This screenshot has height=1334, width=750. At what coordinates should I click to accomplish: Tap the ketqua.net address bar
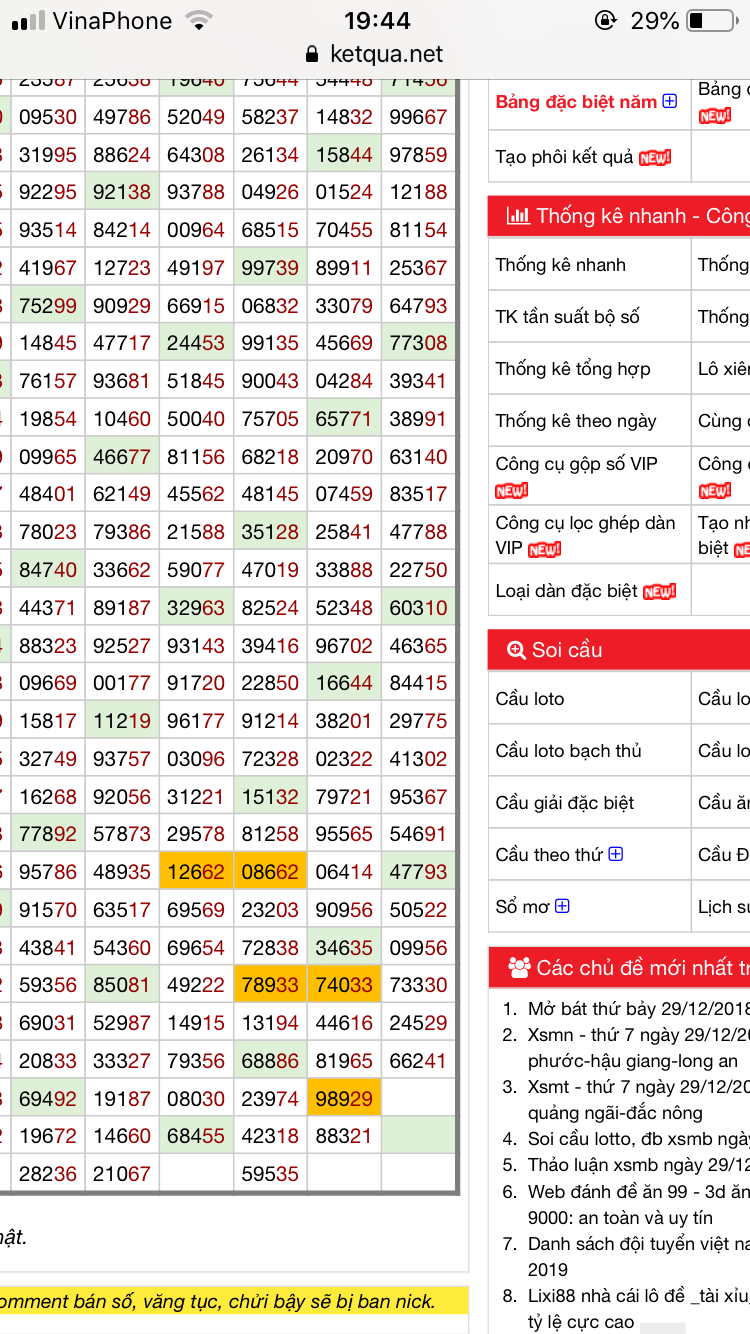tap(375, 54)
